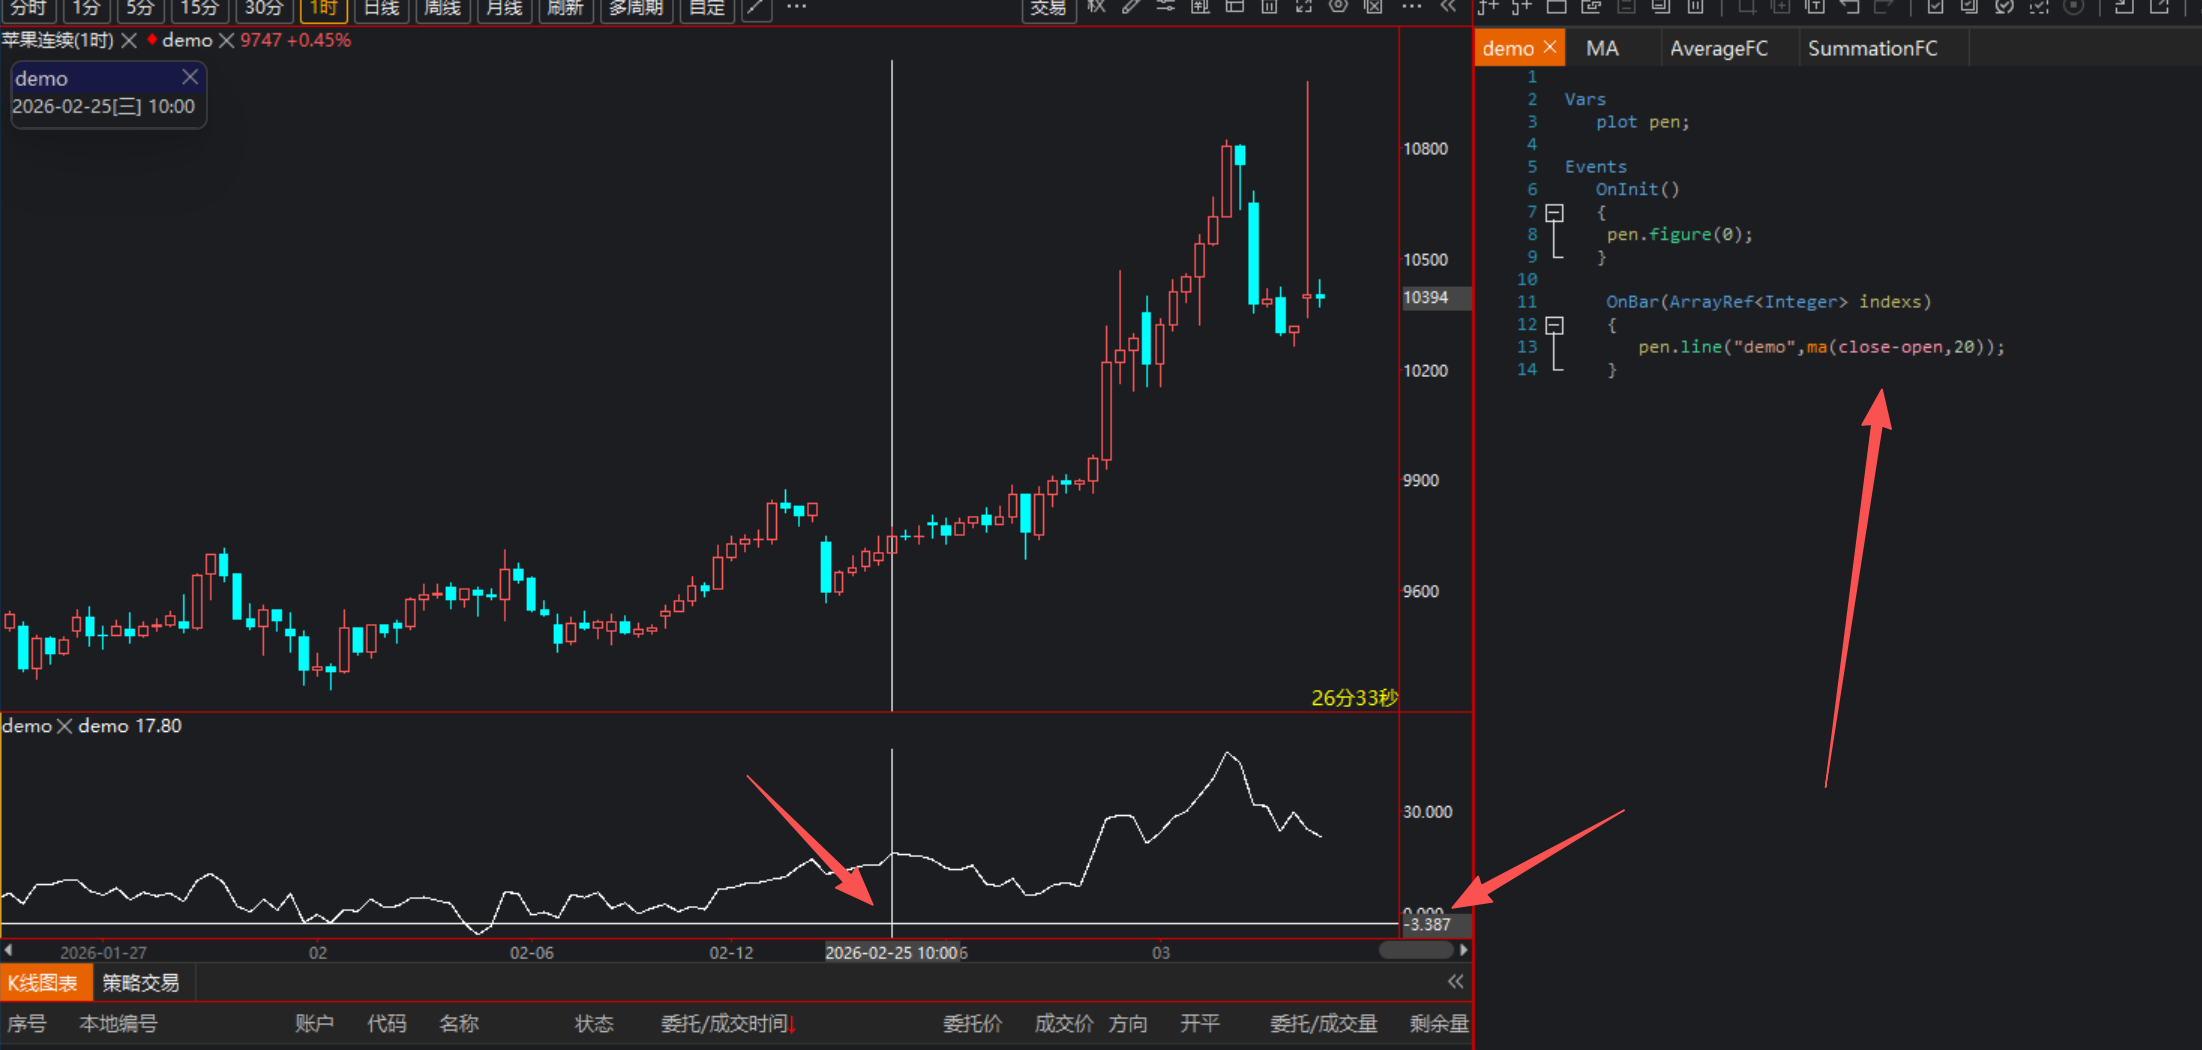The height and width of the screenshot is (1050, 2202).
Task: Select the line drawing tool beside 自定
Action: [756, 8]
